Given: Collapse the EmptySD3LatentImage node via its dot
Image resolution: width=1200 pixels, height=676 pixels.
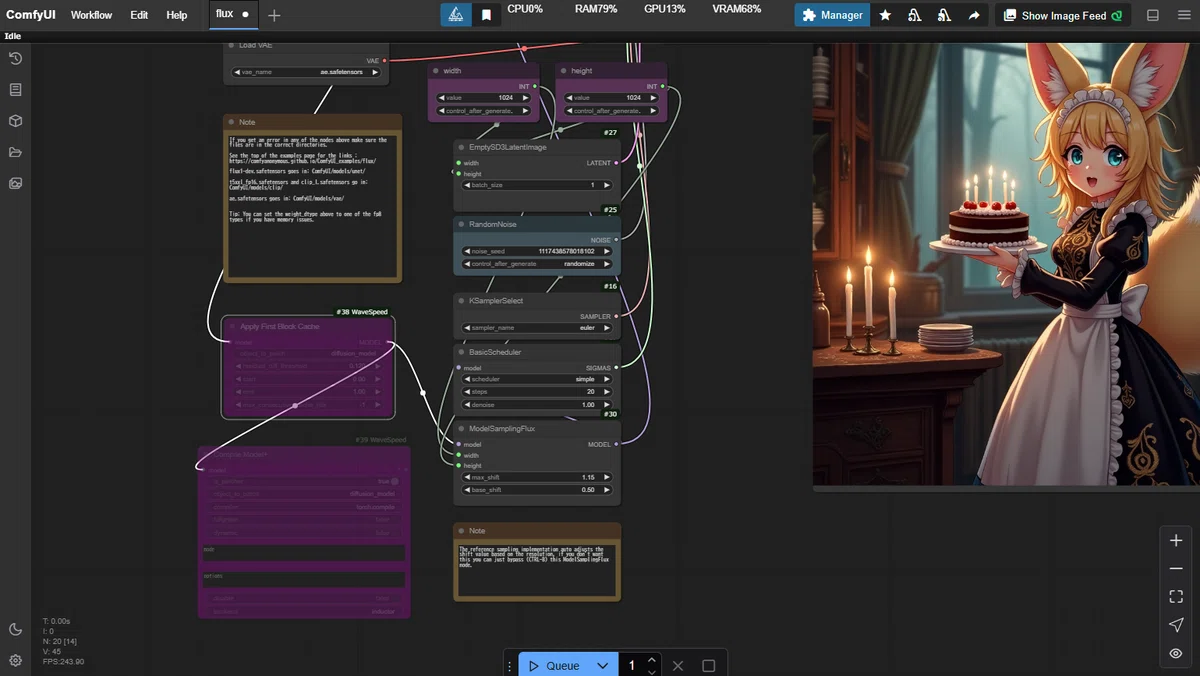Looking at the screenshot, I should pos(461,147).
